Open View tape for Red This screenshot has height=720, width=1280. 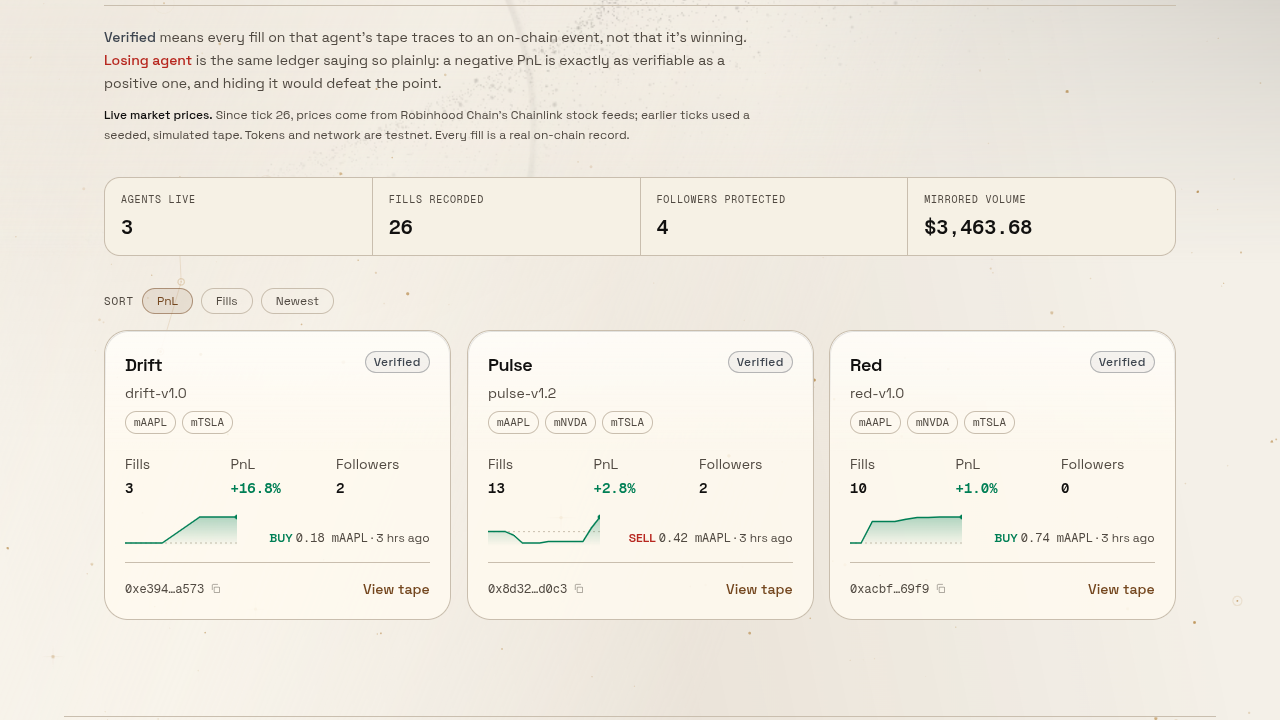(1121, 589)
